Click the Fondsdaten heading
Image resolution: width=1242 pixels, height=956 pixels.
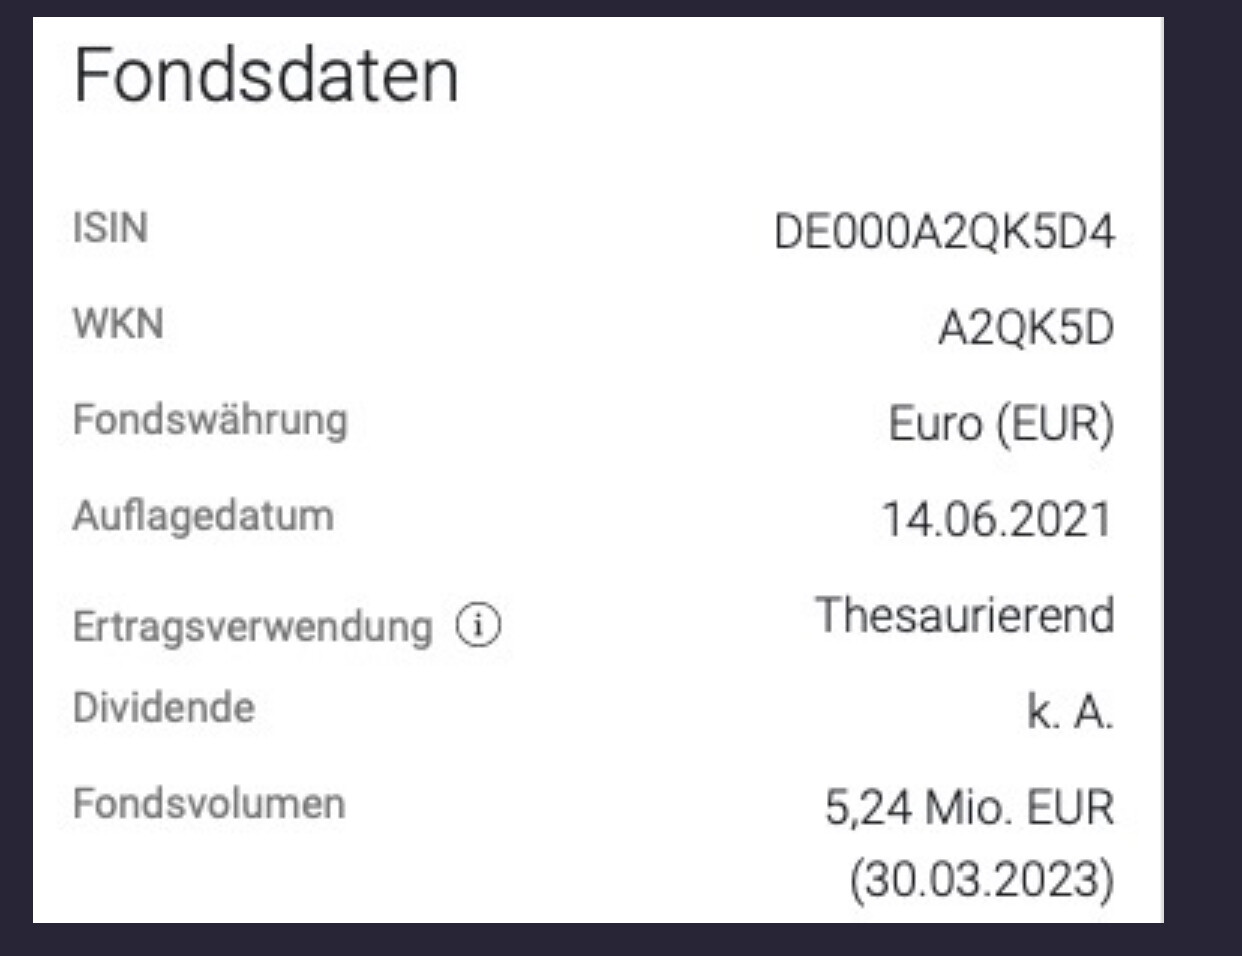pos(266,76)
